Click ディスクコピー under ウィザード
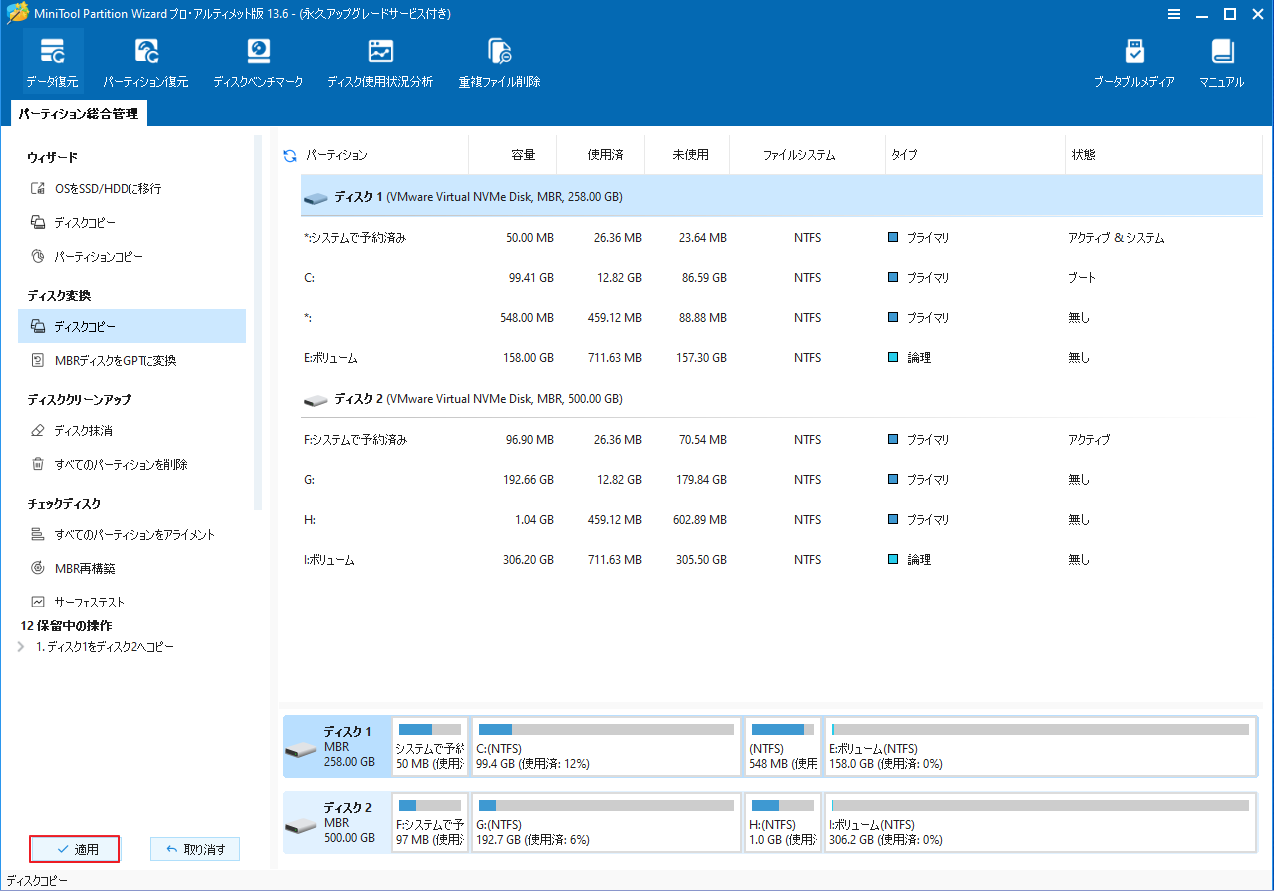This screenshot has height=893, width=1274. [x=73, y=222]
